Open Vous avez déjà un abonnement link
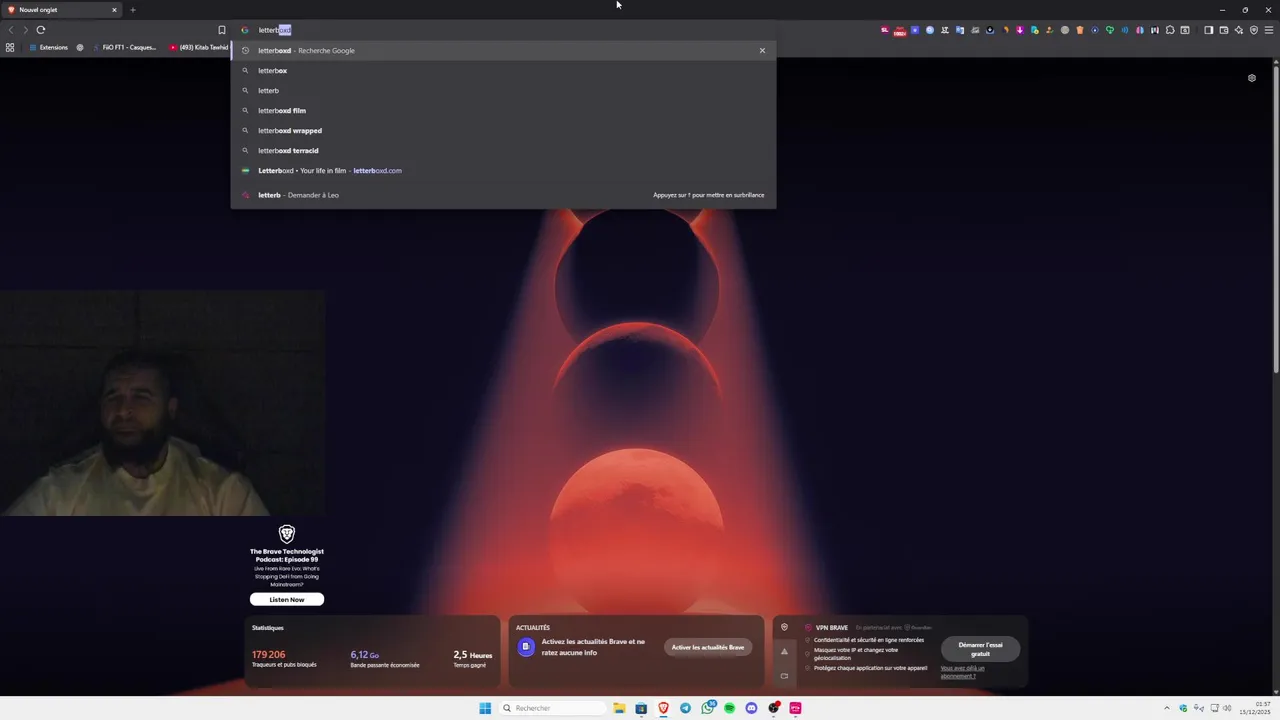1280x720 pixels. tap(962, 672)
